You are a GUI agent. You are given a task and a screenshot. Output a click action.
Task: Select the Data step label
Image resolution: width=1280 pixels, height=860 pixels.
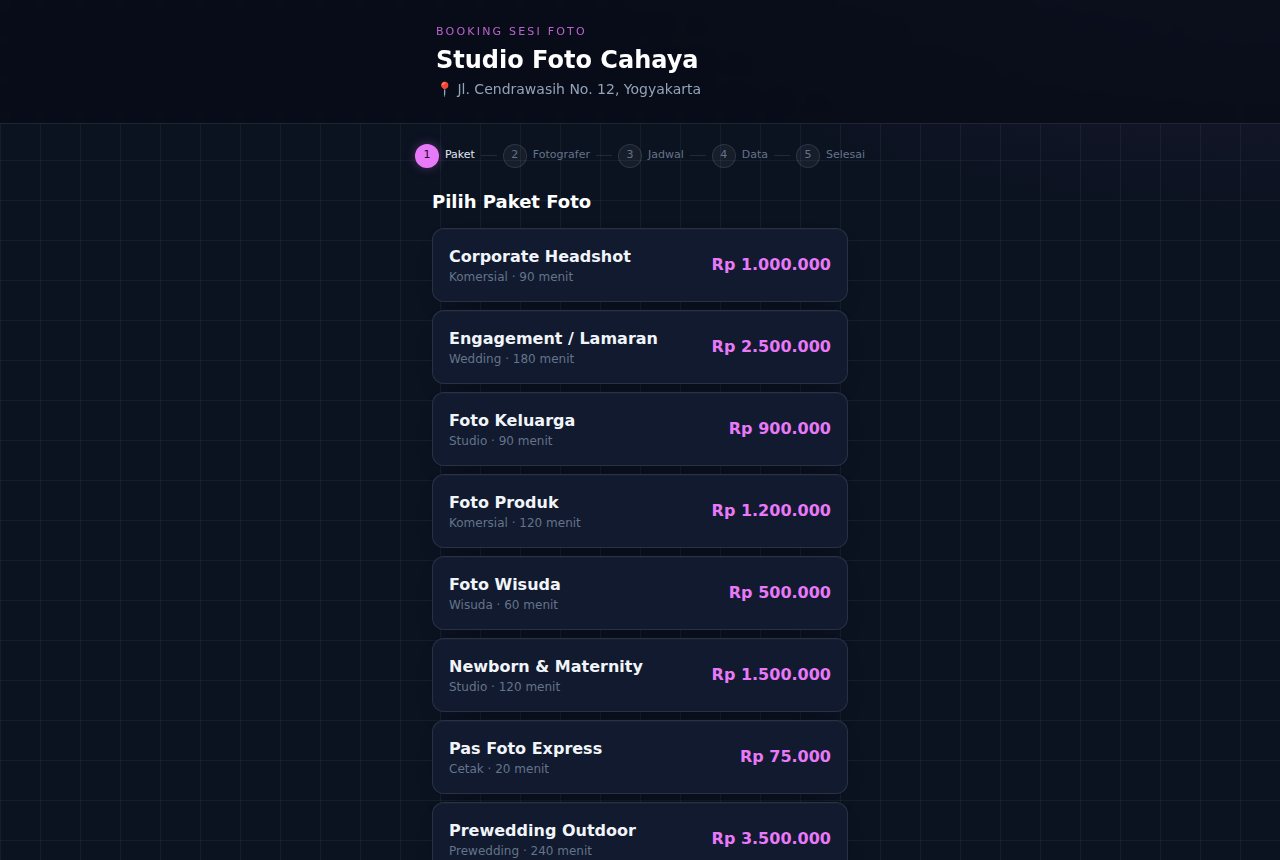[755, 155]
